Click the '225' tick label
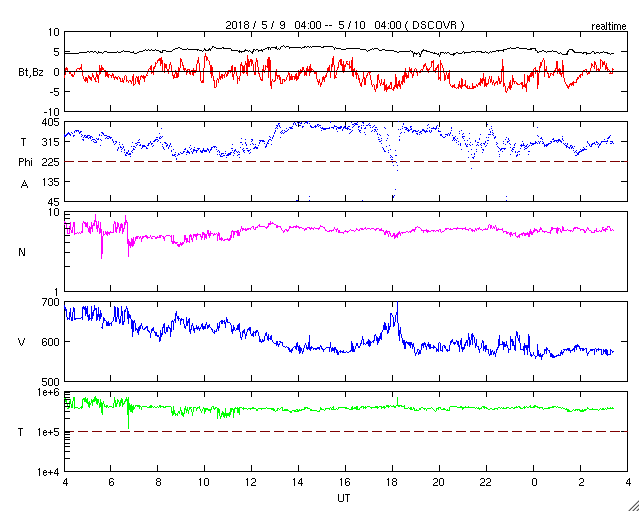 pyautogui.click(x=52, y=162)
